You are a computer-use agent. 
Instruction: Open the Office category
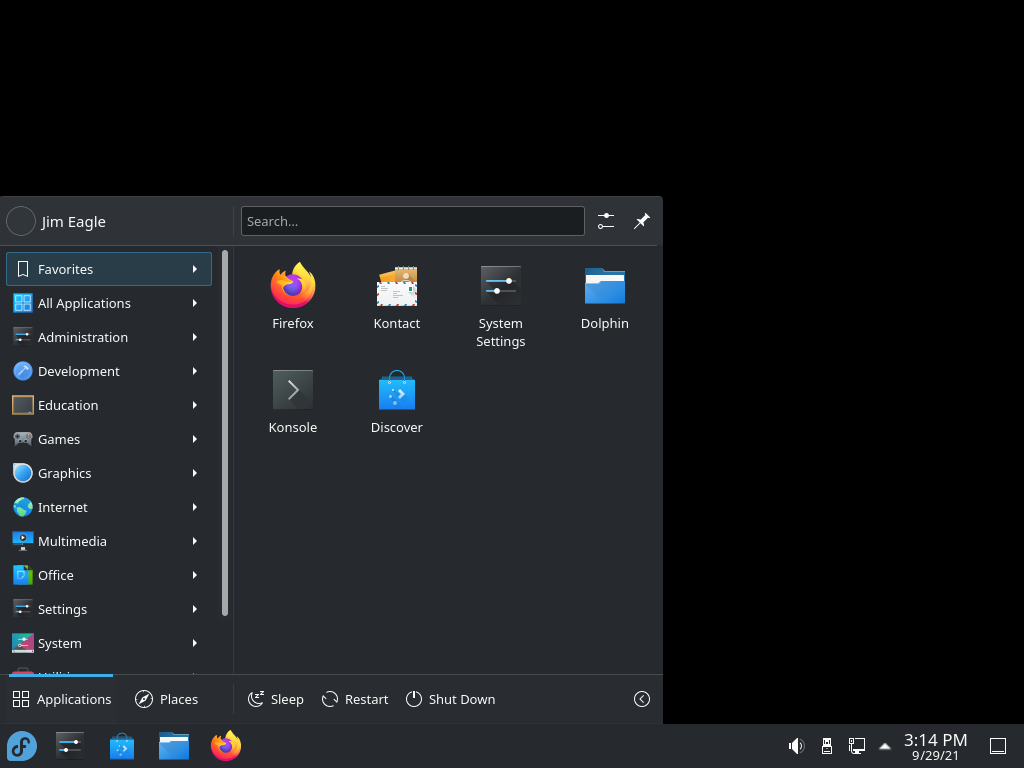click(x=109, y=575)
